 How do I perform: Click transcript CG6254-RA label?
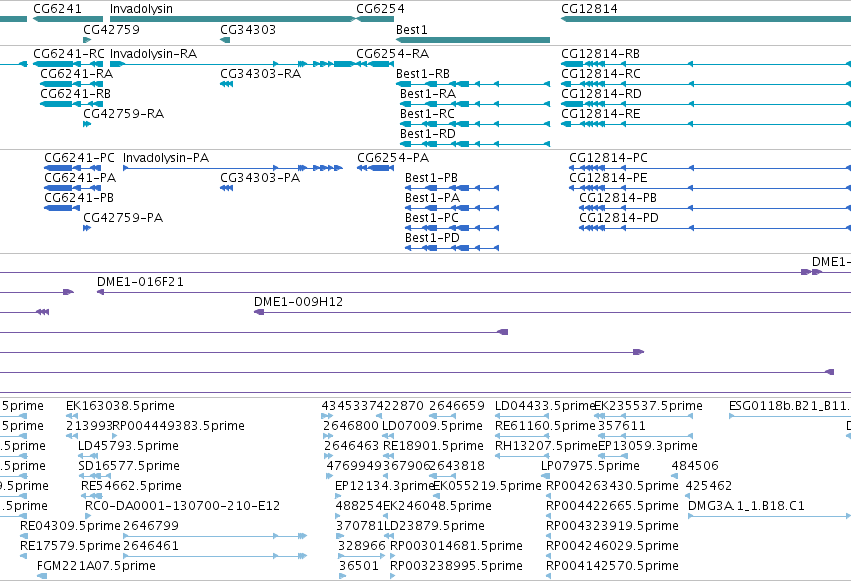[x=392, y=54]
